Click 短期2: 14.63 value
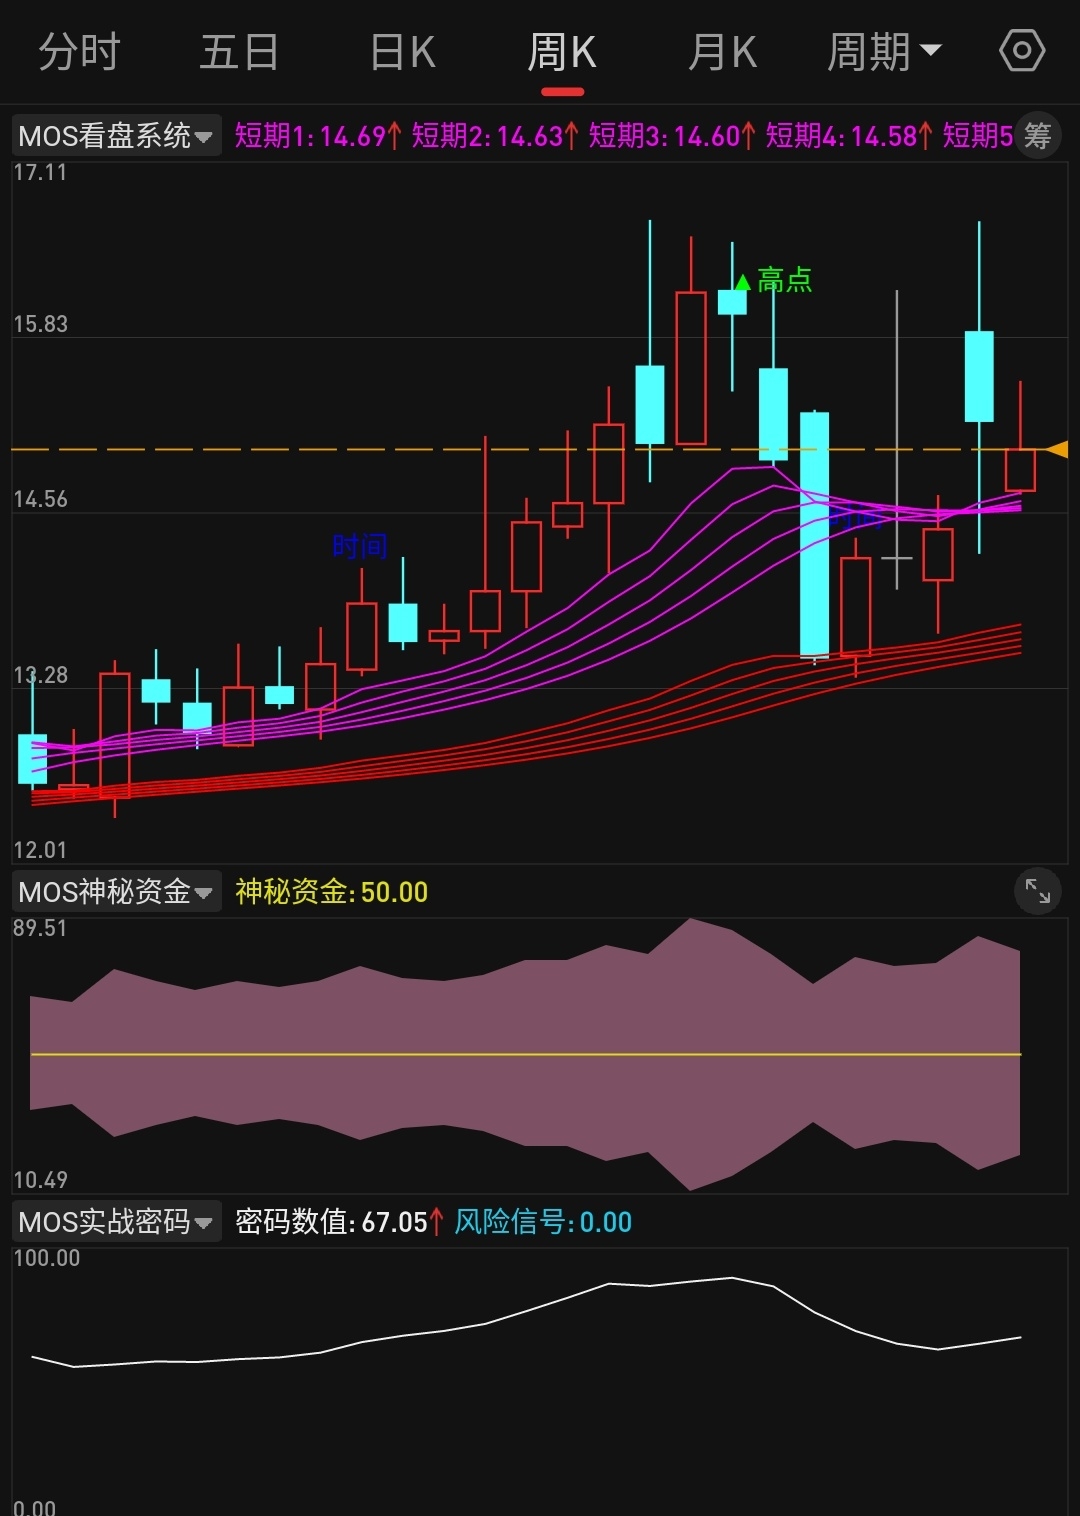The height and width of the screenshot is (1516, 1080). [495, 135]
